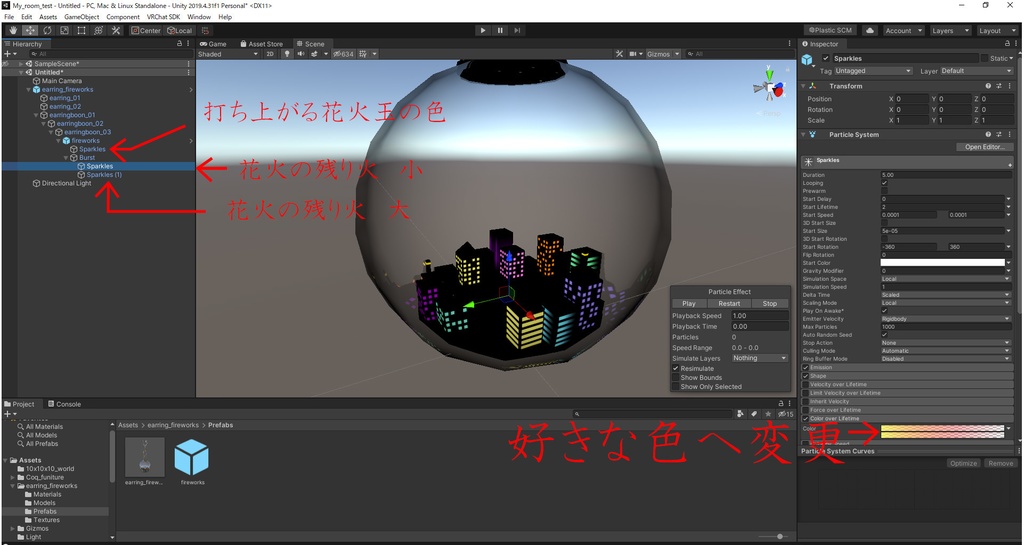1024x545 pixels.
Task: Select Directional Light in the Hierarchy
Action: (x=67, y=183)
